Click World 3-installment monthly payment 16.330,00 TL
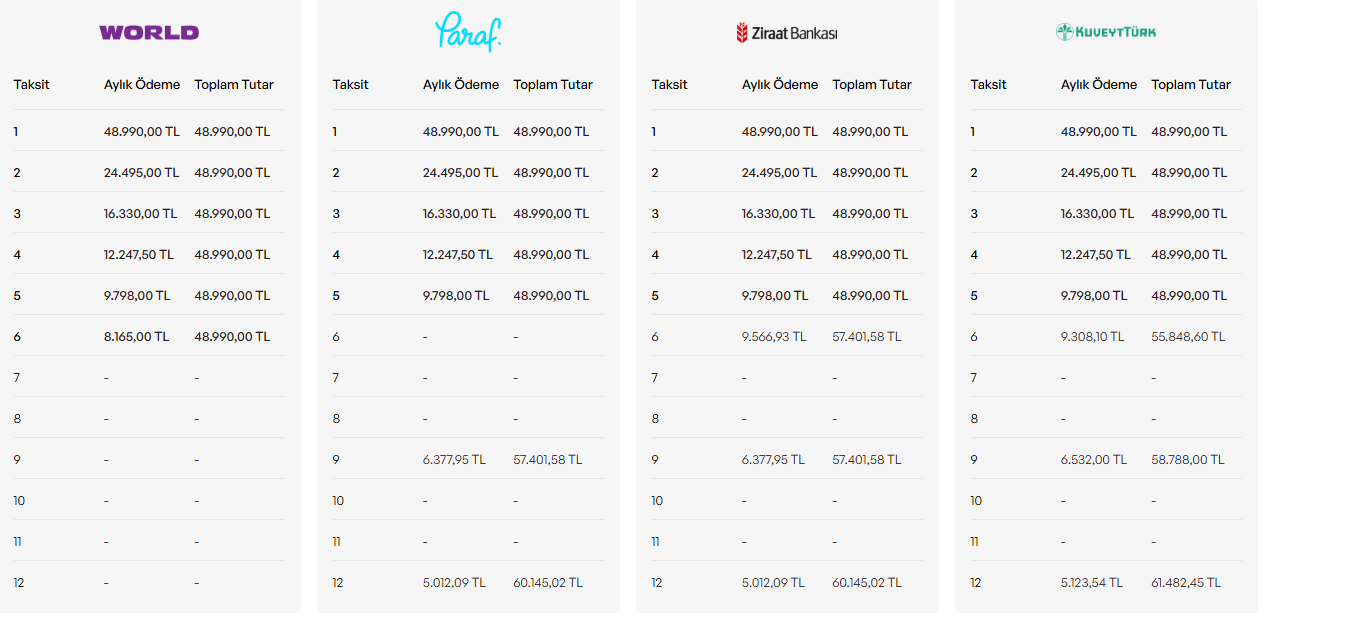This screenshot has height=621, width=1364. (x=140, y=214)
